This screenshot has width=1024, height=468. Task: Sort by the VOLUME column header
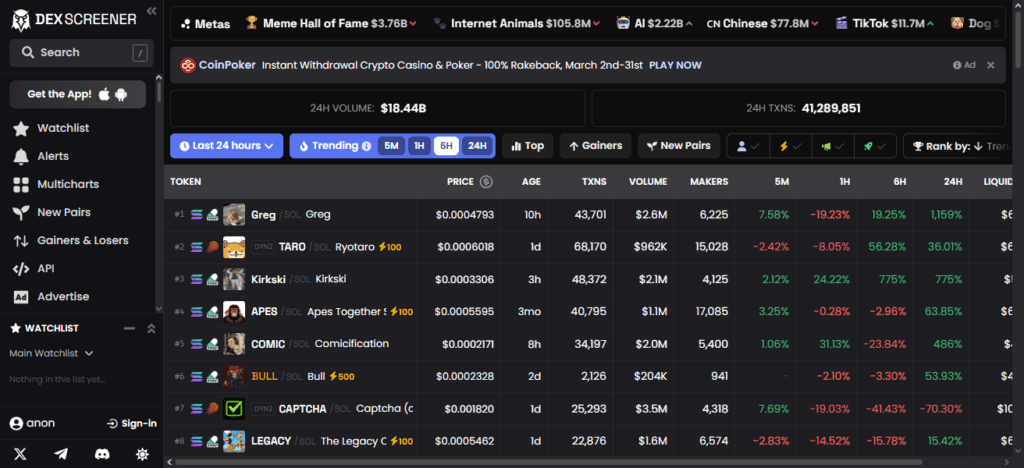pos(648,181)
